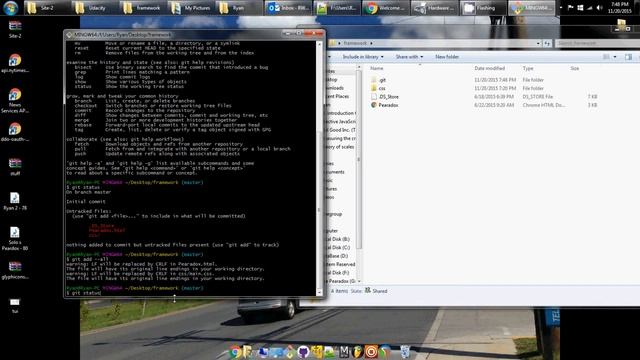Switch to the framework folder taskbar button

point(144,8)
